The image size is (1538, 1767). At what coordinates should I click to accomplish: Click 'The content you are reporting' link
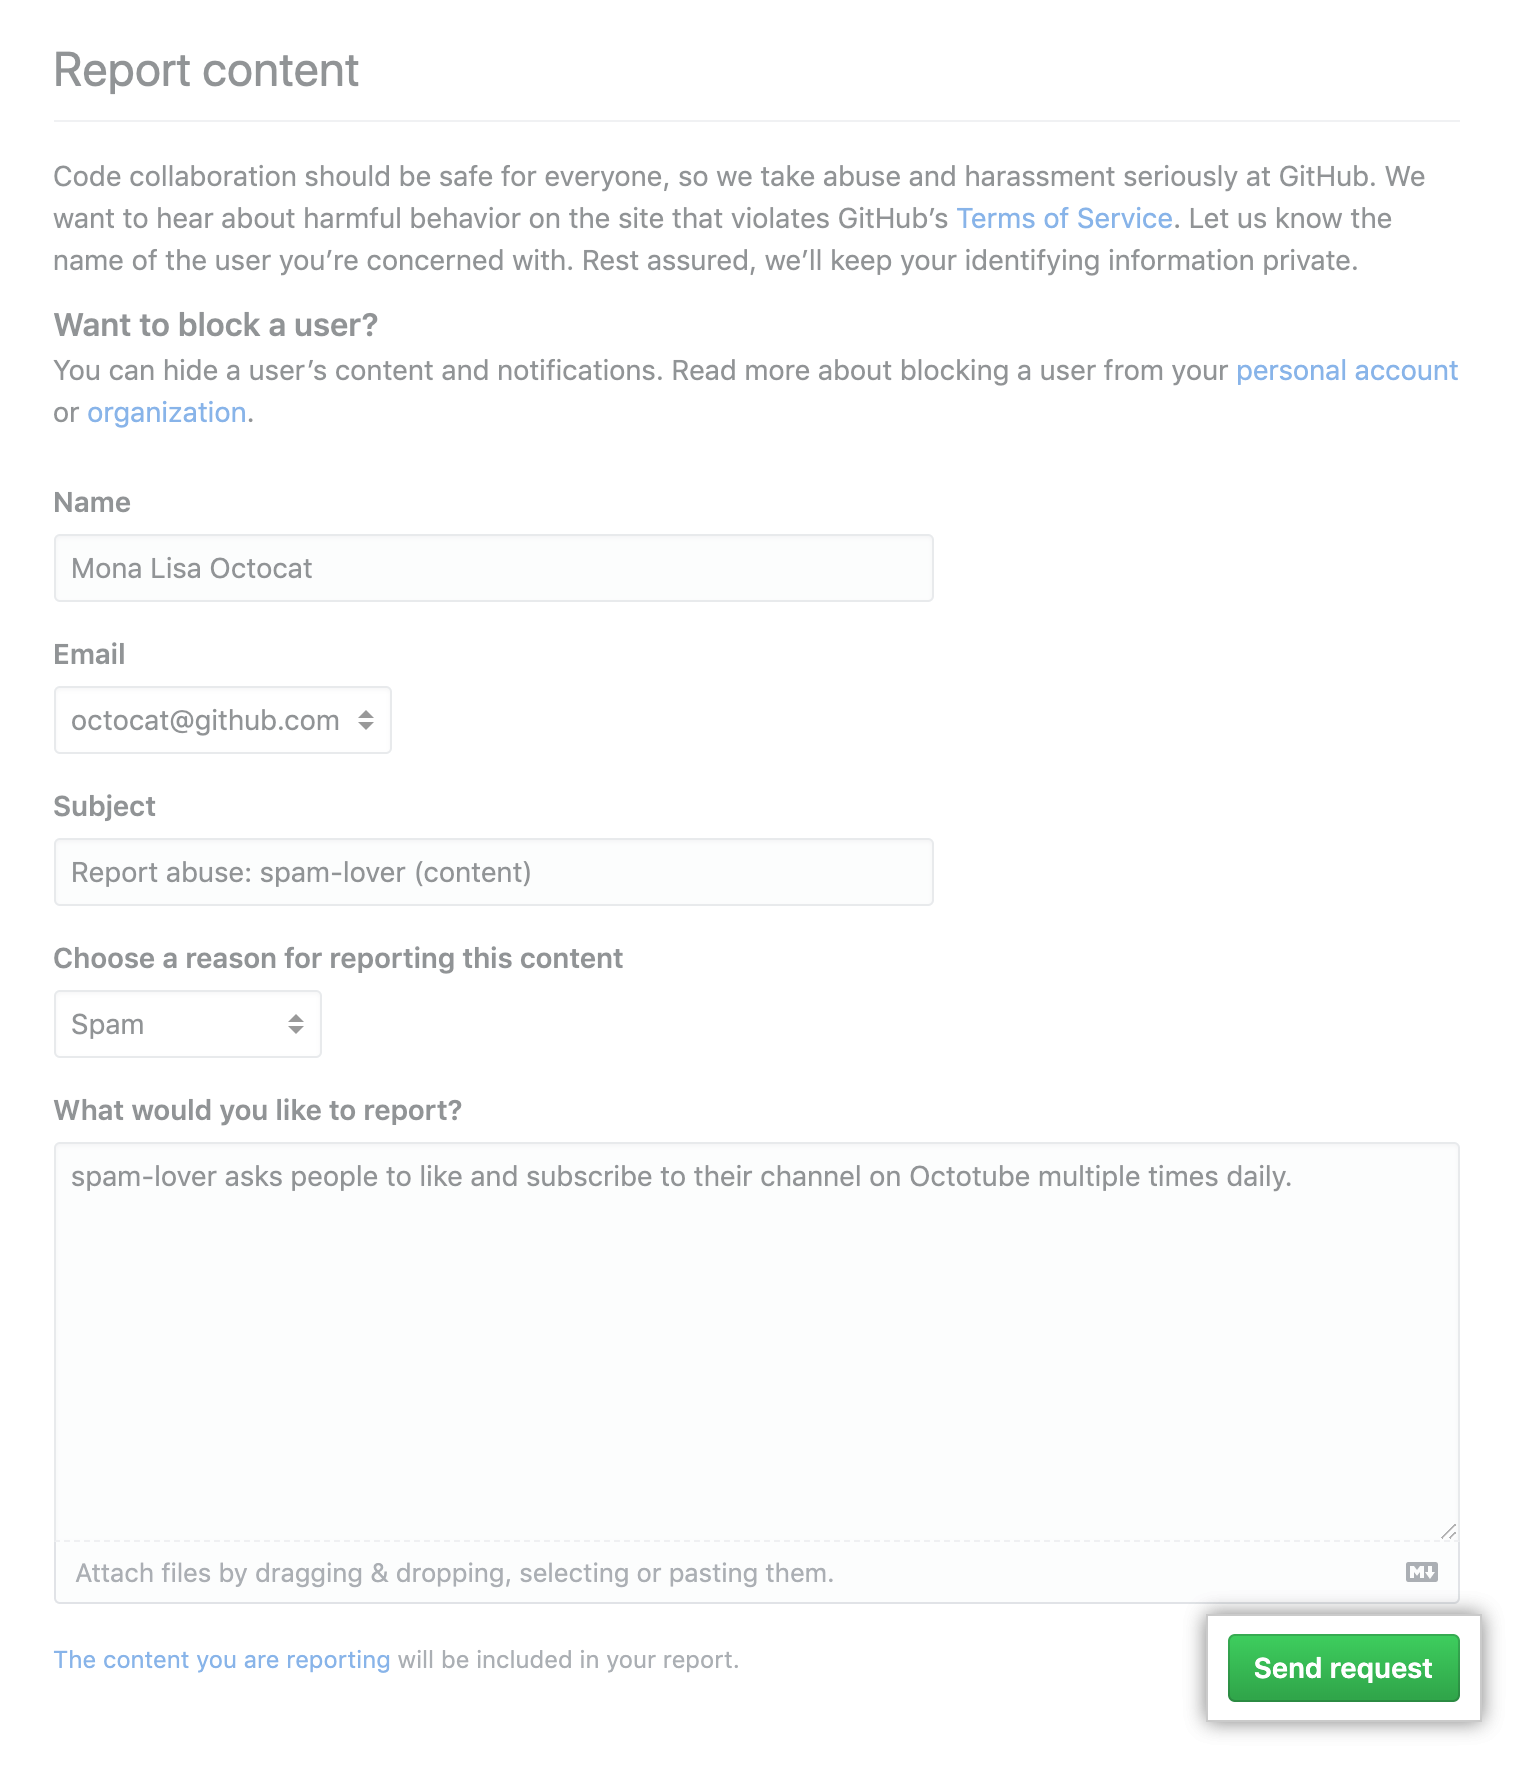click(x=220, y=1659)
